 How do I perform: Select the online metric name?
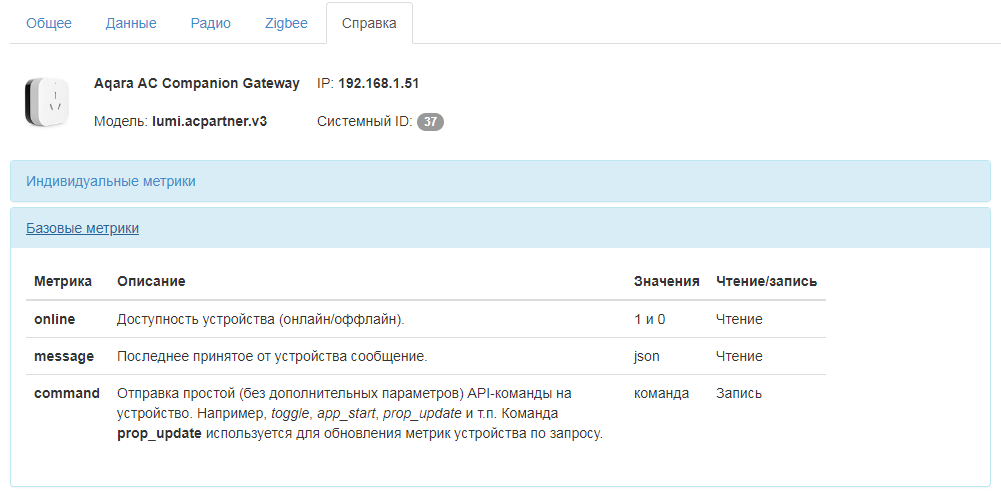[x=54, y=319]
